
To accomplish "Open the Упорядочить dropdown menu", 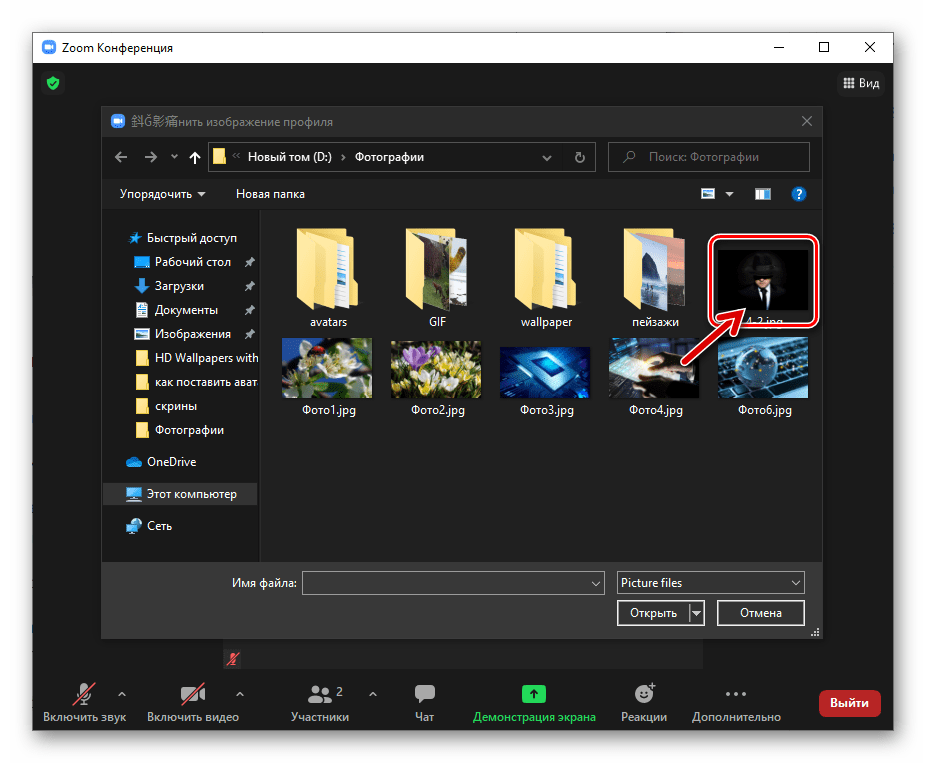I will 162,194.
